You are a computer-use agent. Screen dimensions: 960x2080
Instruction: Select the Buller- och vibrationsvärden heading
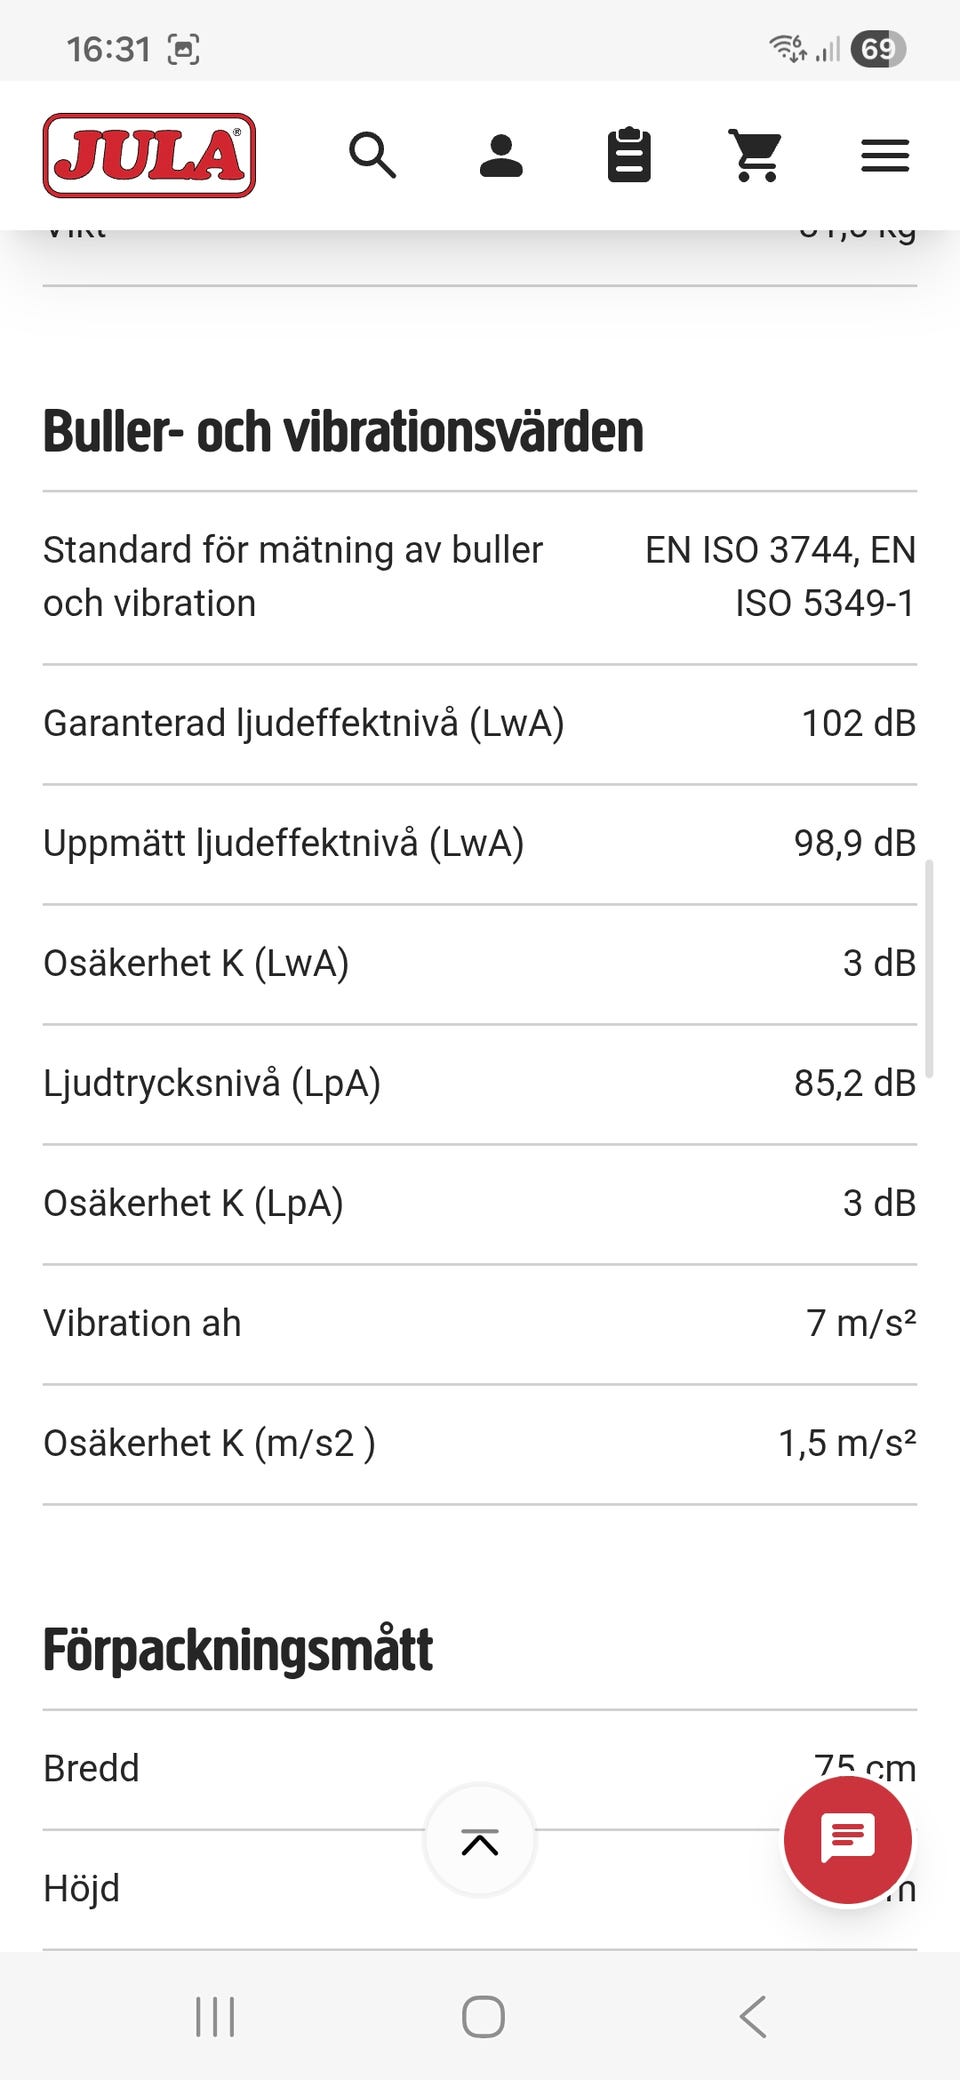pyautogui.click(x=343, y=432)
